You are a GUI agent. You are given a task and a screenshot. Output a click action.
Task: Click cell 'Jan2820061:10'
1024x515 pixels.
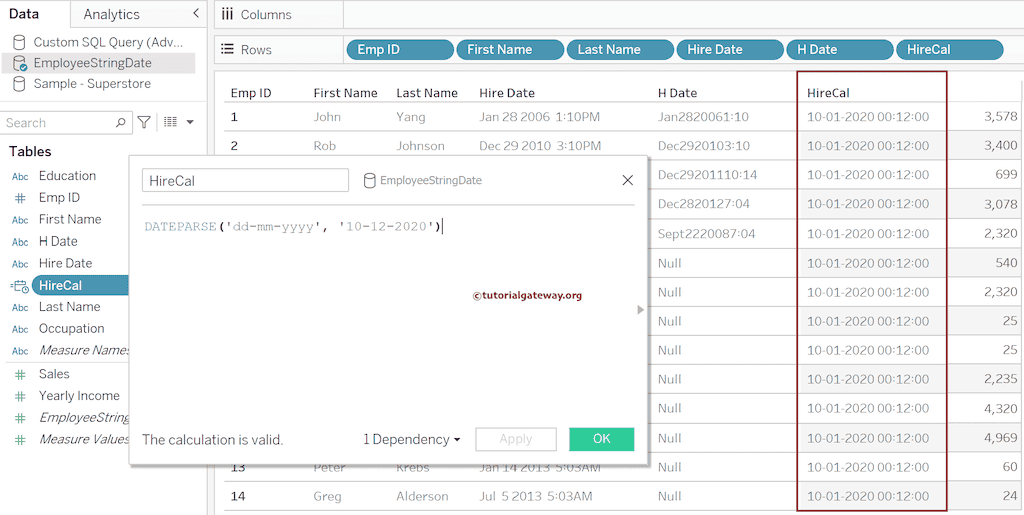tap(703, 117)
